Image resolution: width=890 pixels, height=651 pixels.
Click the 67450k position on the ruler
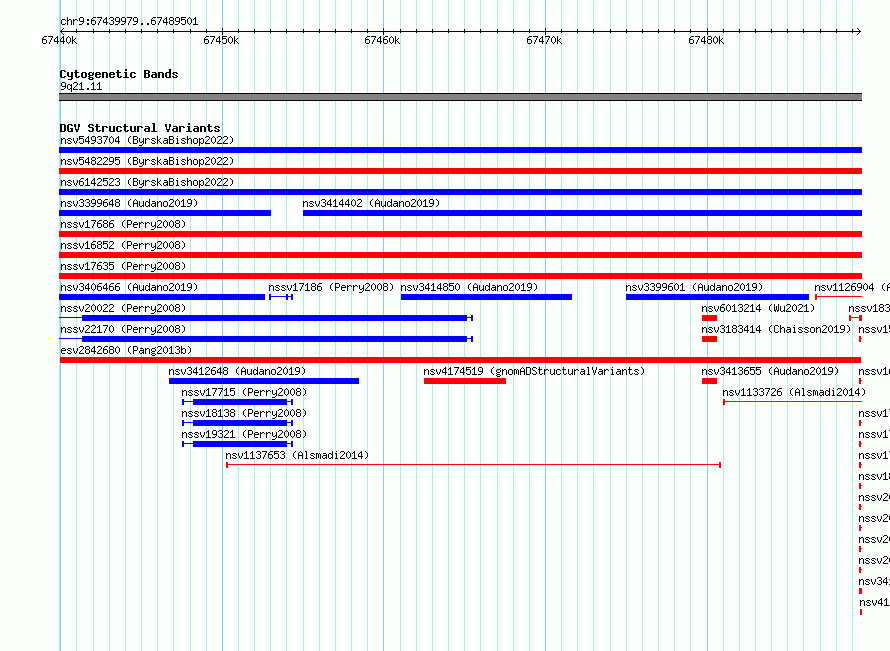pyautogui.click(x=221, y=40)
